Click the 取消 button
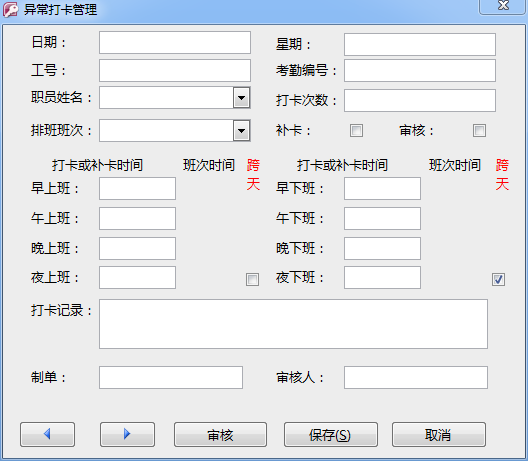This screenshot has width=528, height=461. pos(439,434)
